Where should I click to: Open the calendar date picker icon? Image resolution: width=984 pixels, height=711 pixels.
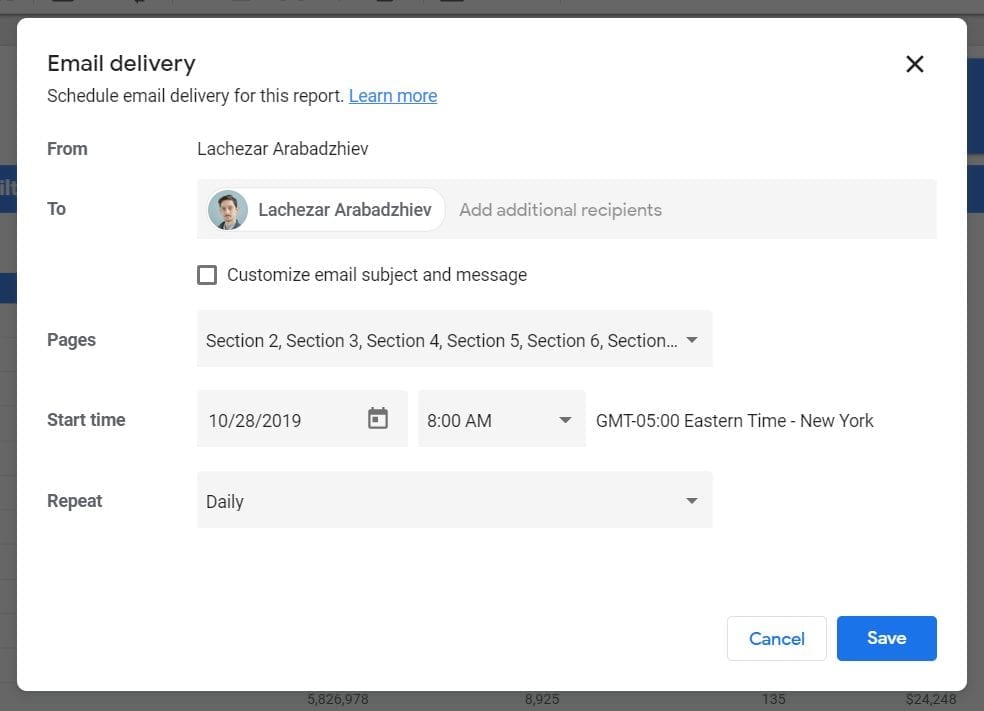tap(378, 419)
